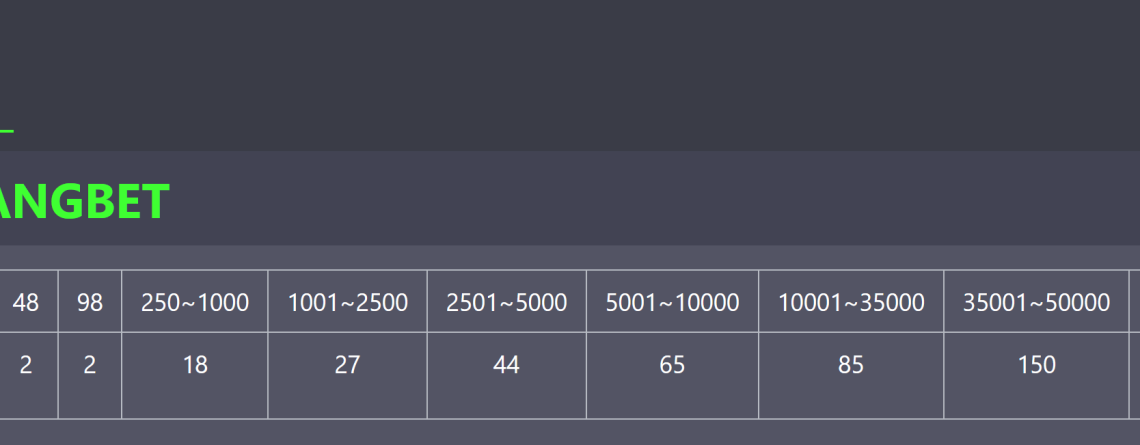Click the value cell showing 44
1140x445 pixels.
pyautogui.click(x=507, y=376)
